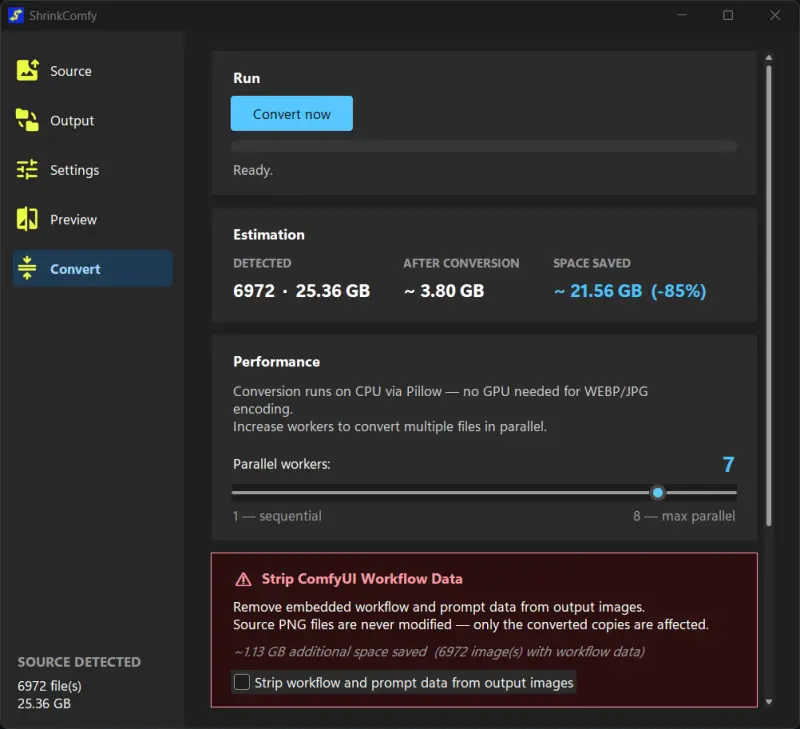Click the 'Ready.' status text
Image resolution: width=800 pixels, height=729 pixels.
(x=253, y=170)
